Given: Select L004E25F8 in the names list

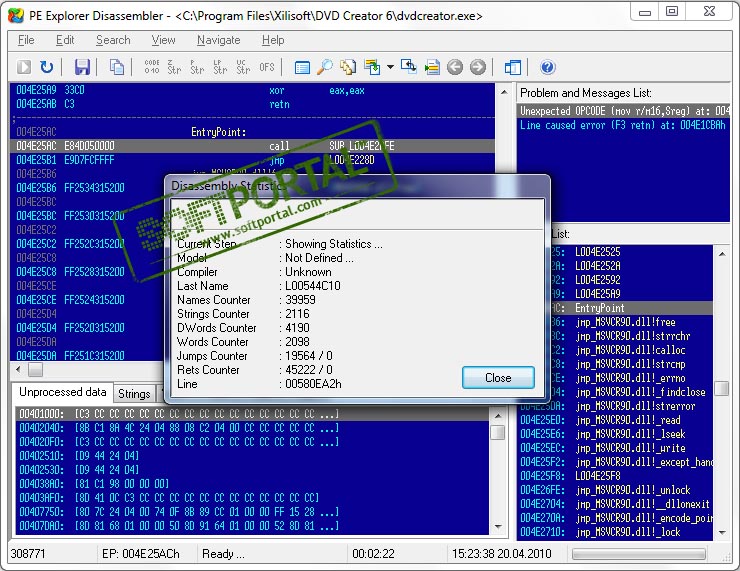Looking at the screenshot, I should point(616,476).
